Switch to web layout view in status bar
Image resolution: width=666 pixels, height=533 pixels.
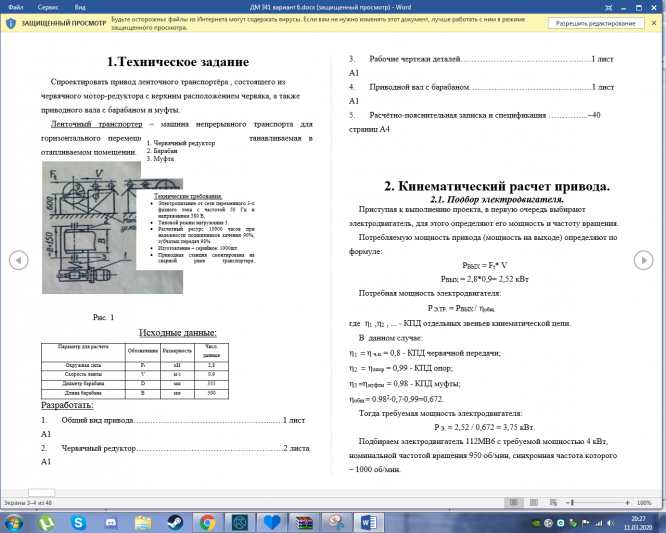(x=553, y=502)
